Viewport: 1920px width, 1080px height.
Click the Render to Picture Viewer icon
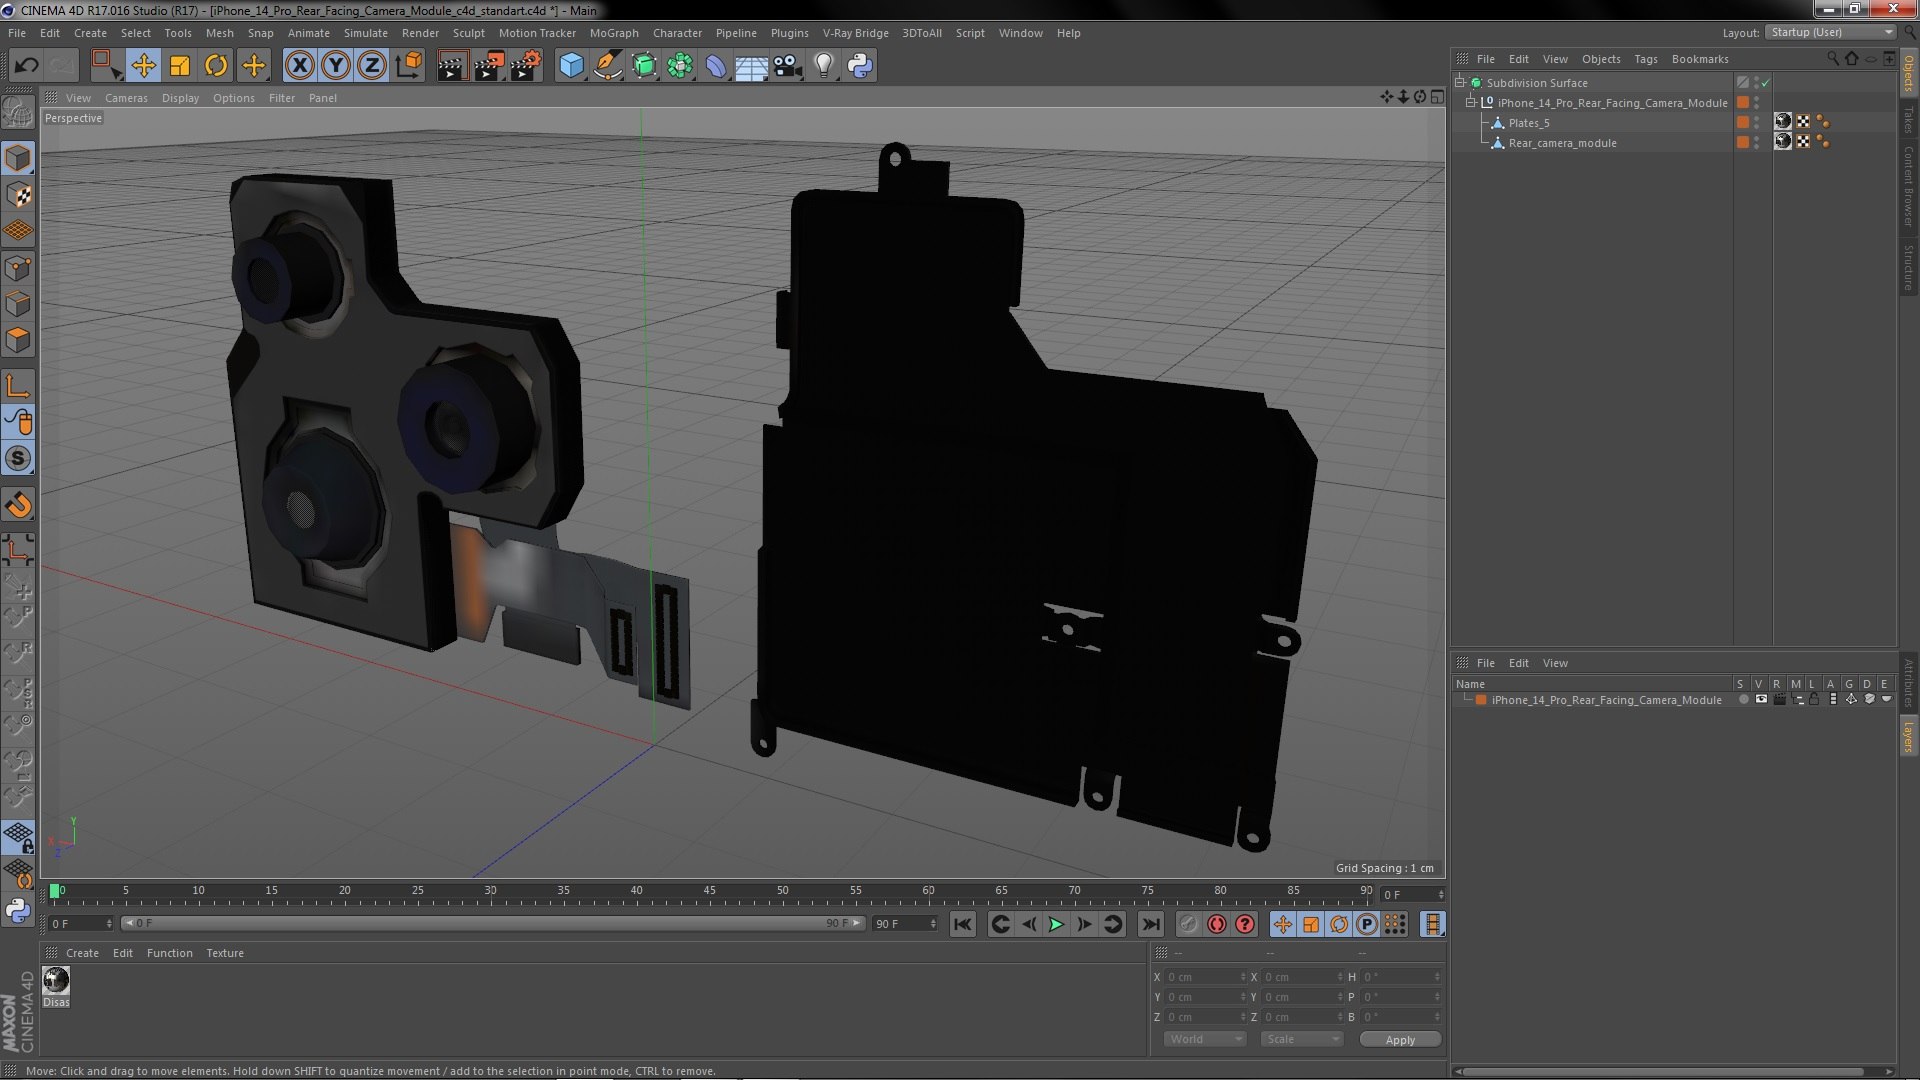coord(489,66)
